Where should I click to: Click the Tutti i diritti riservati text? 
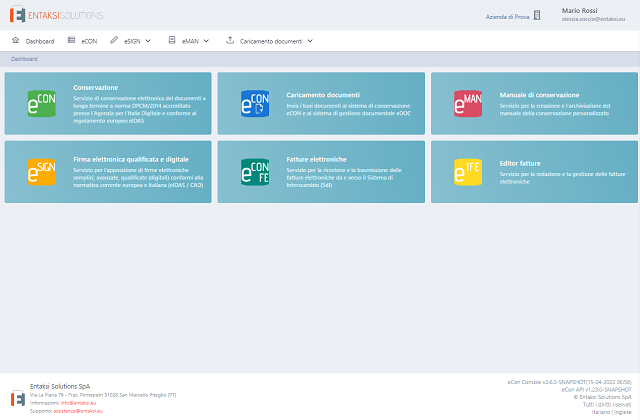coord(607,404)
